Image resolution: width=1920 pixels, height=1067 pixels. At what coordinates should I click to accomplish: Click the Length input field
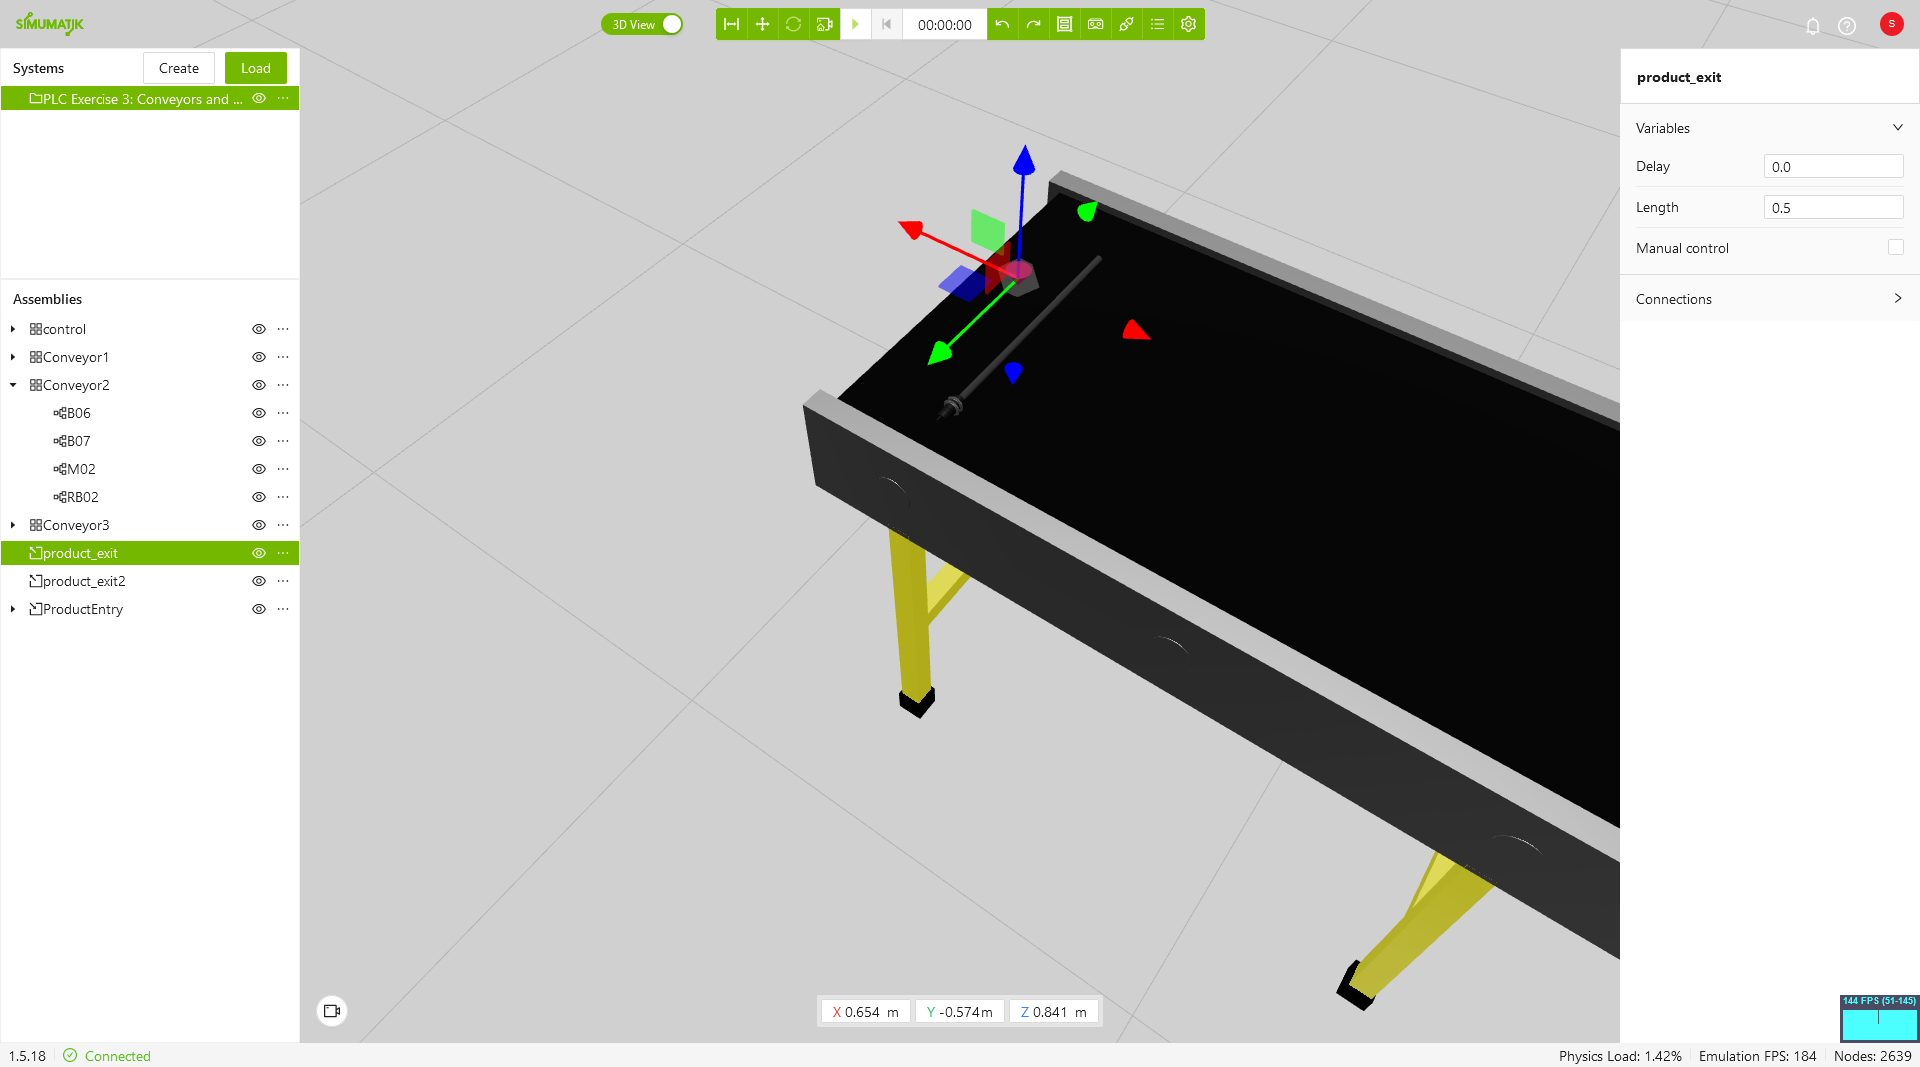(x=1832, y=208)
